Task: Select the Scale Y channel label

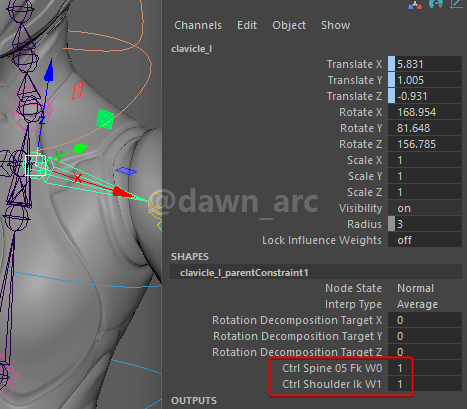Action: click(365, 176)
